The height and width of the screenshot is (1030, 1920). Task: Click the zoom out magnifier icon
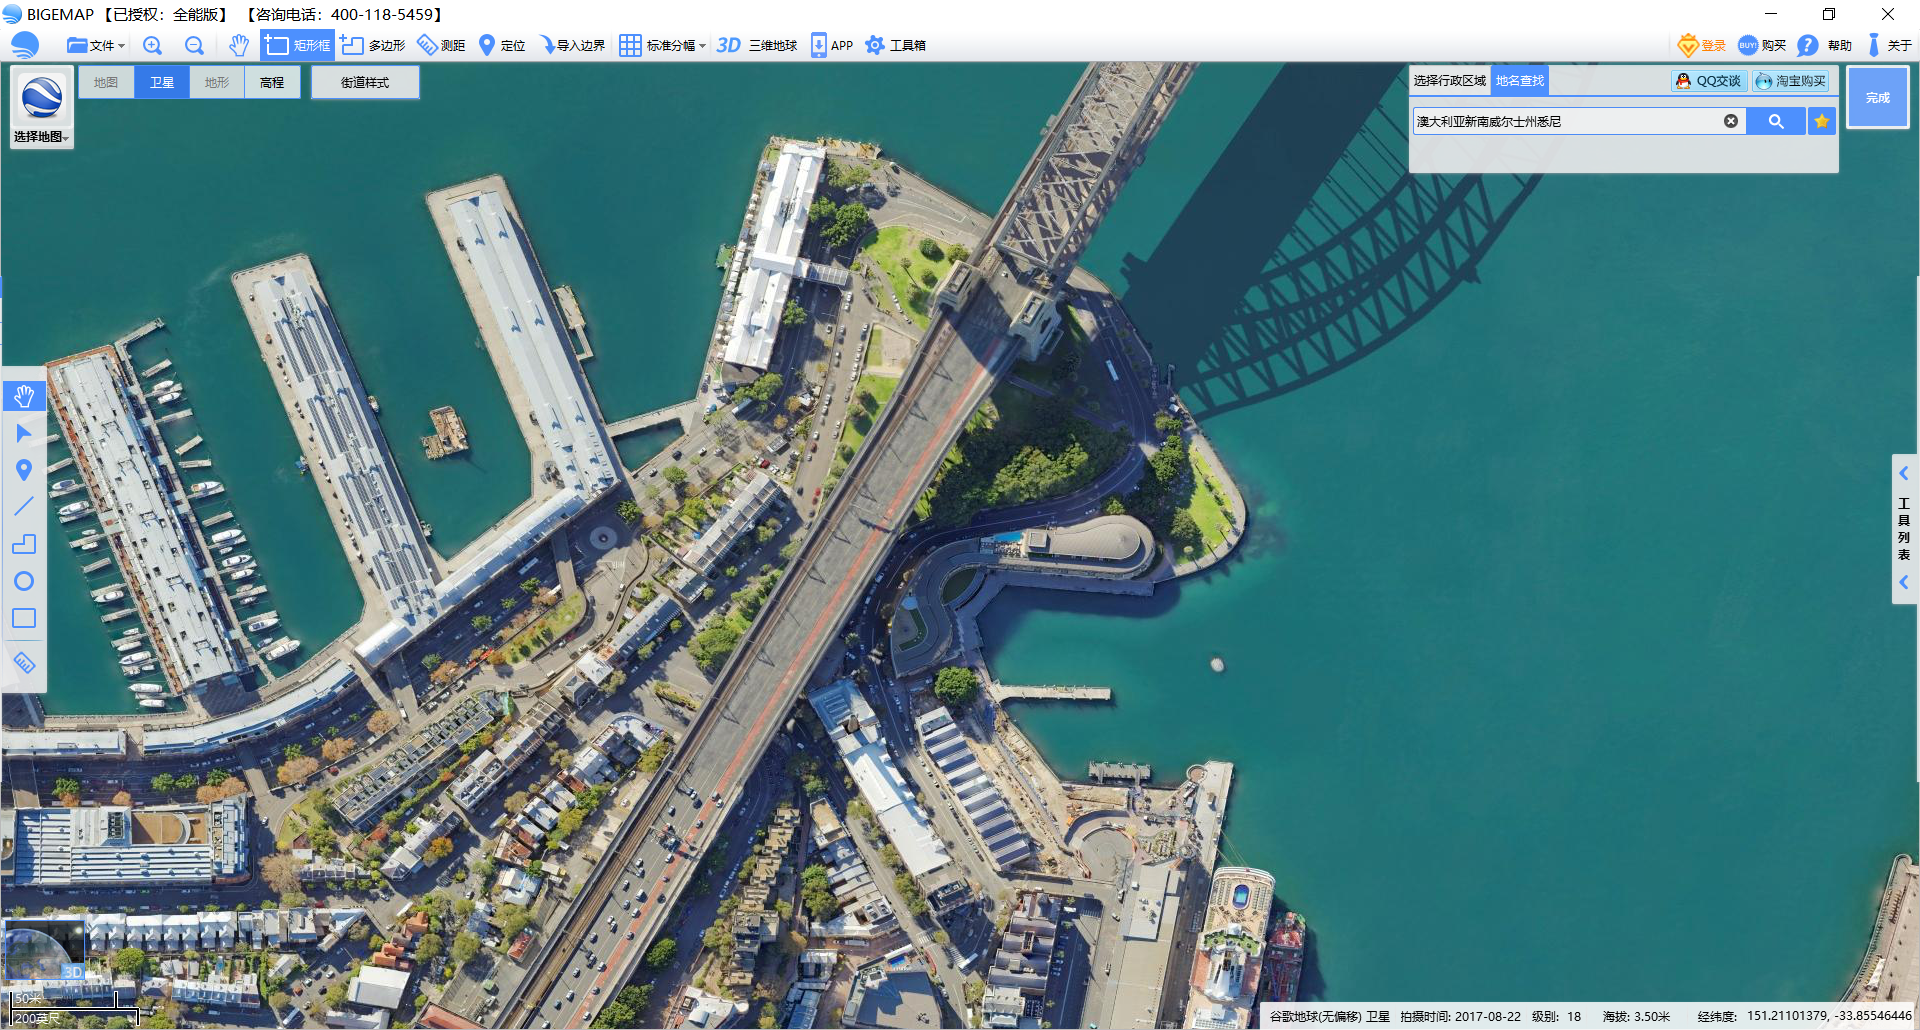click(x=194, y=45)
